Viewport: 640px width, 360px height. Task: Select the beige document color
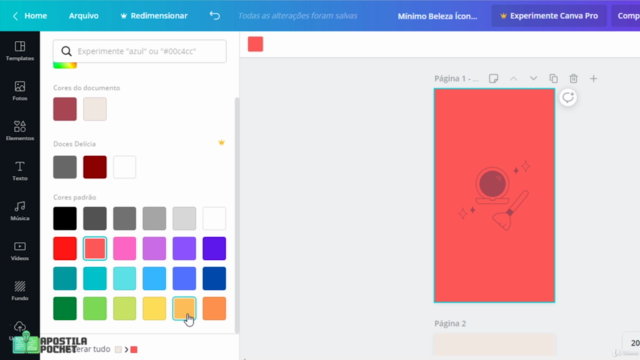[x=95, y=109]
